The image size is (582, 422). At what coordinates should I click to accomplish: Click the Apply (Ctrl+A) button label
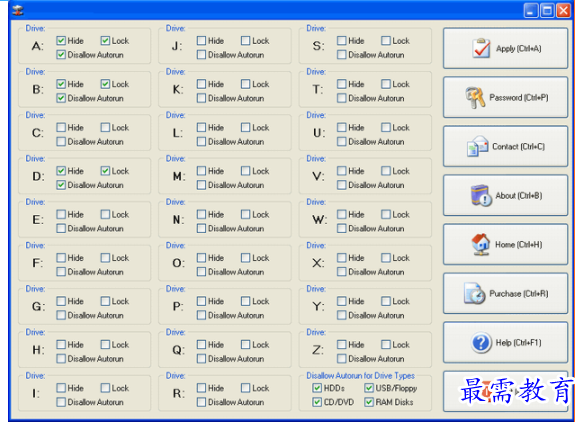tap(519, 49)
